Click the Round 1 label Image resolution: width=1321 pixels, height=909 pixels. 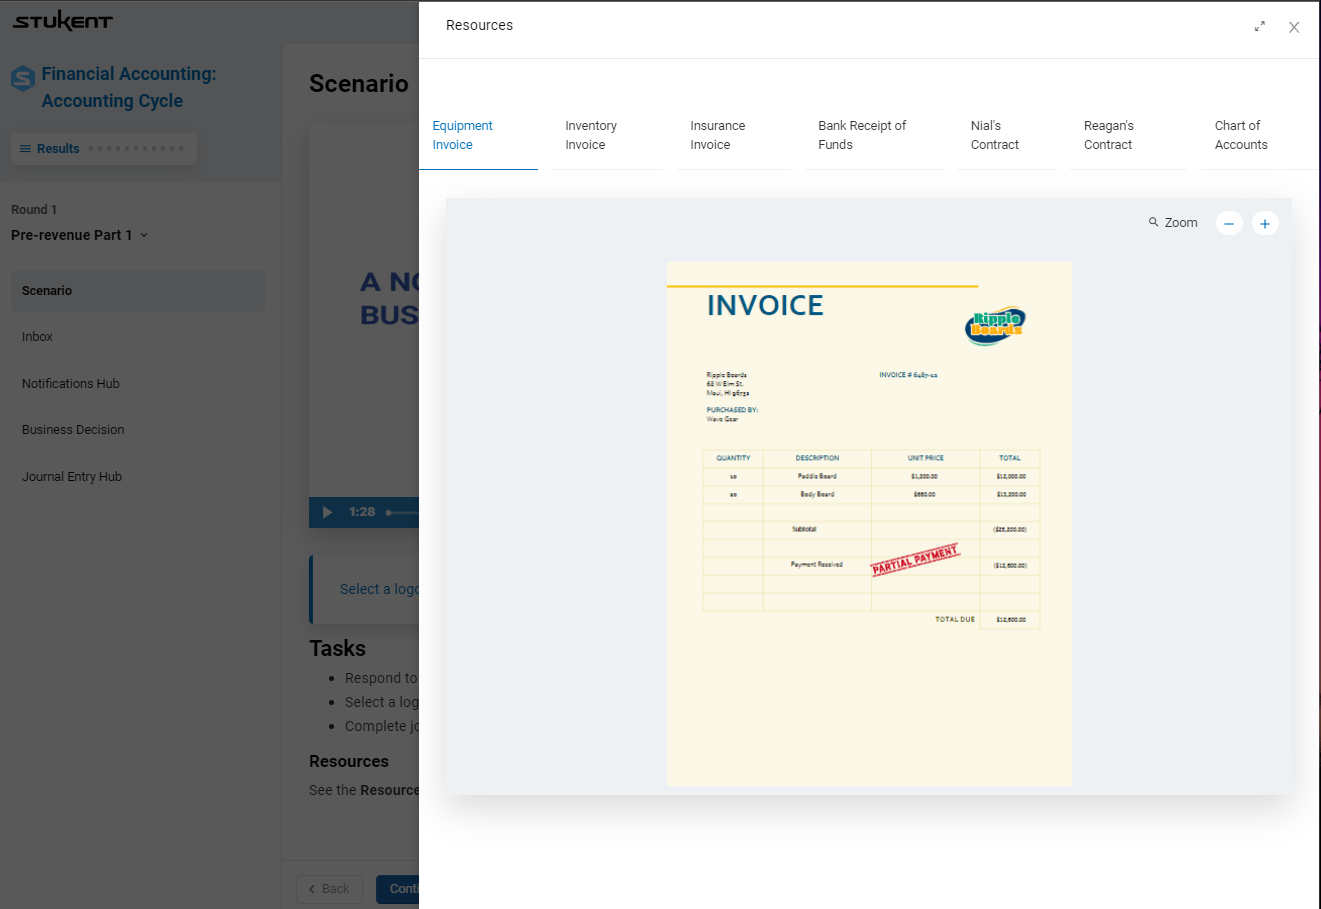point(34,210)
